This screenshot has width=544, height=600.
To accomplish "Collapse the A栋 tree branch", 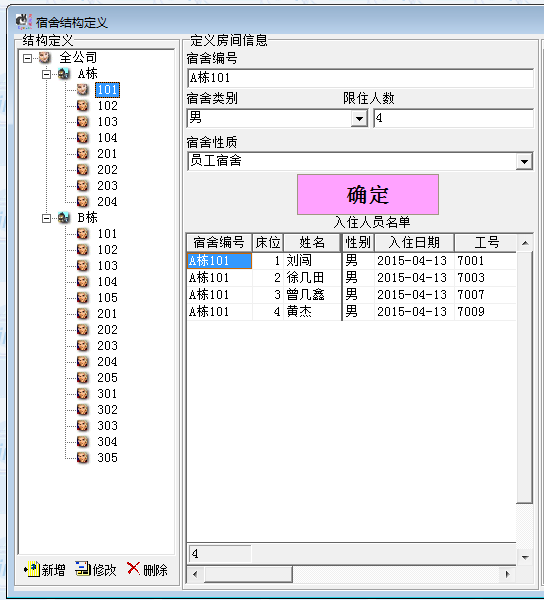I will (46, 74).
